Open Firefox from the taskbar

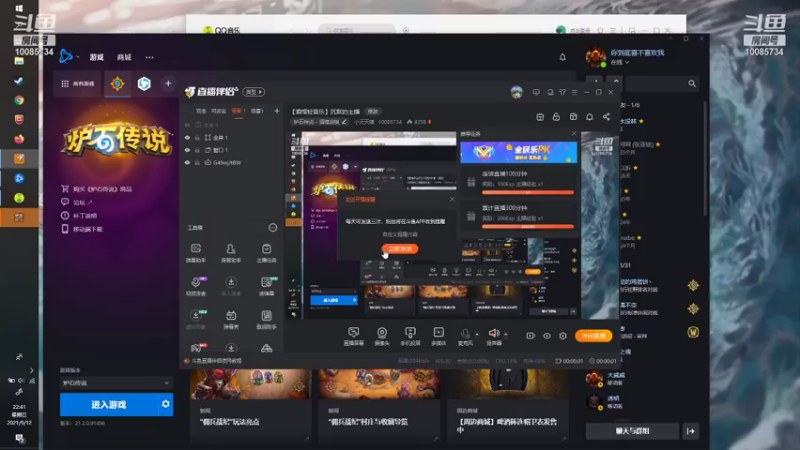click(x=19, y=139)
